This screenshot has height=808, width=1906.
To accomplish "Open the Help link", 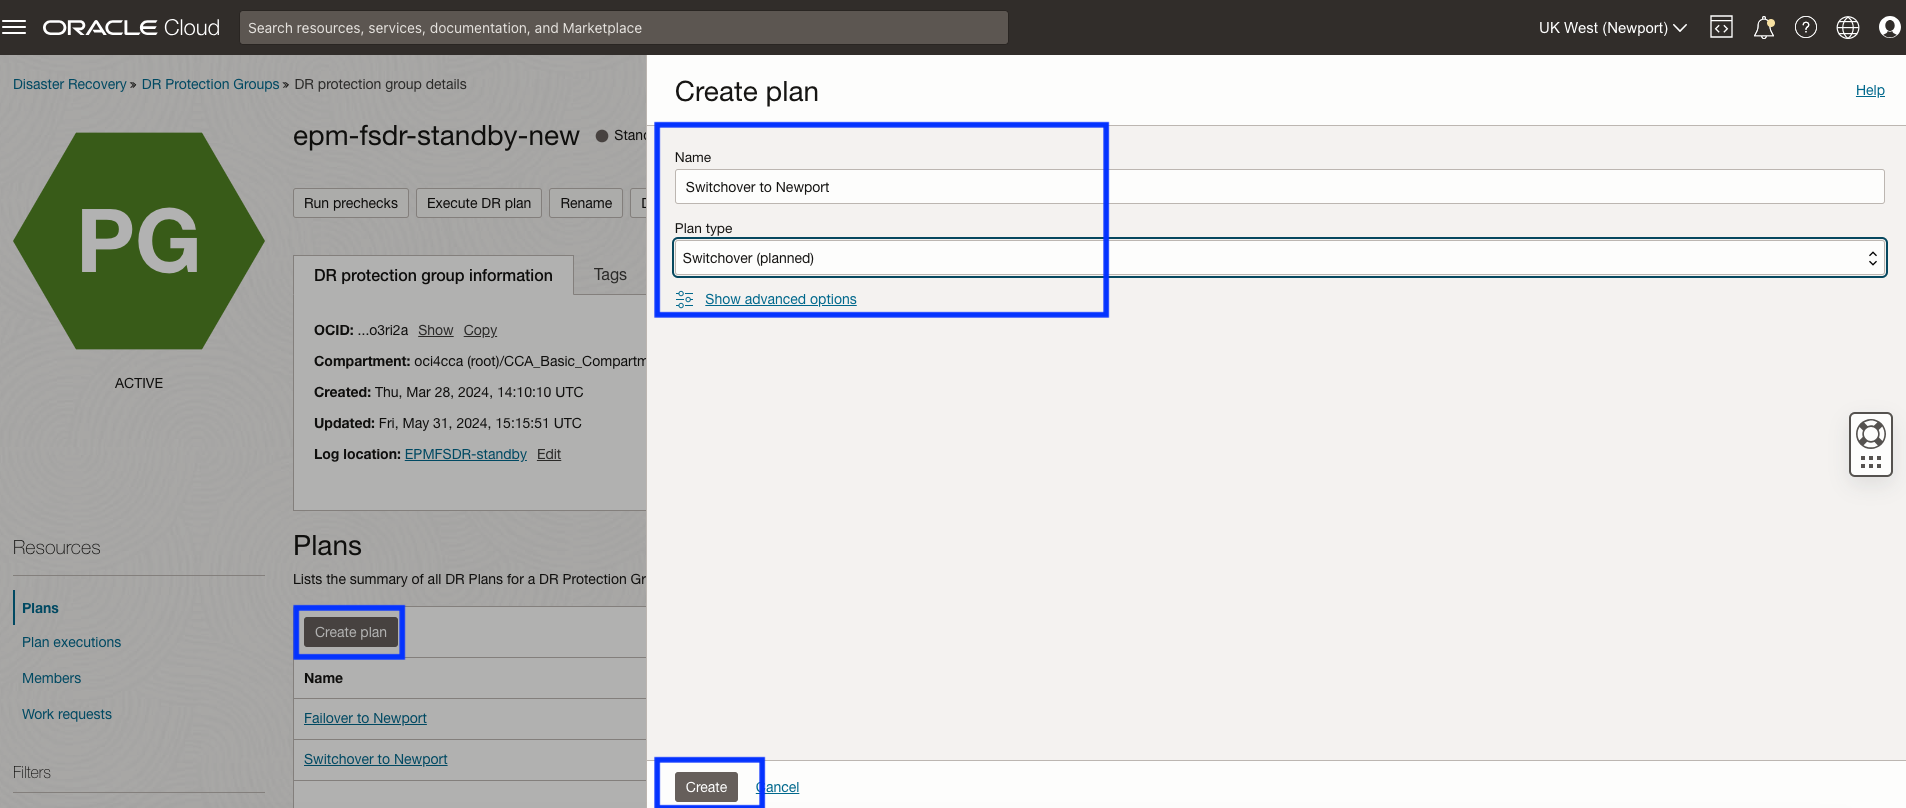I will [1870, 90].
